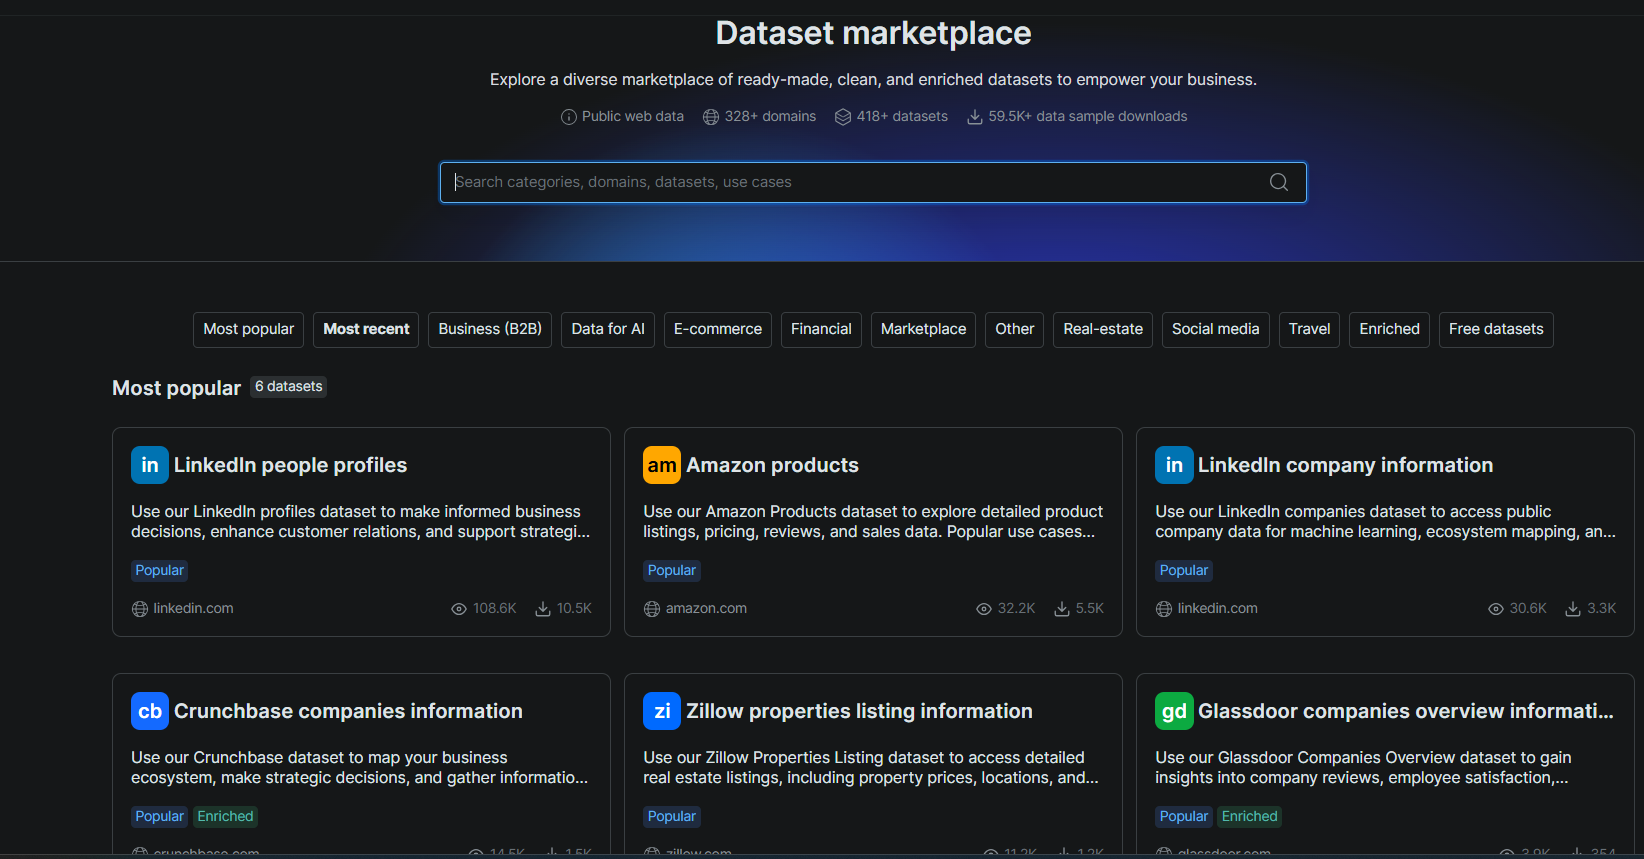Select the Travel category tab
The image size is (1644, 859).
1309,329
